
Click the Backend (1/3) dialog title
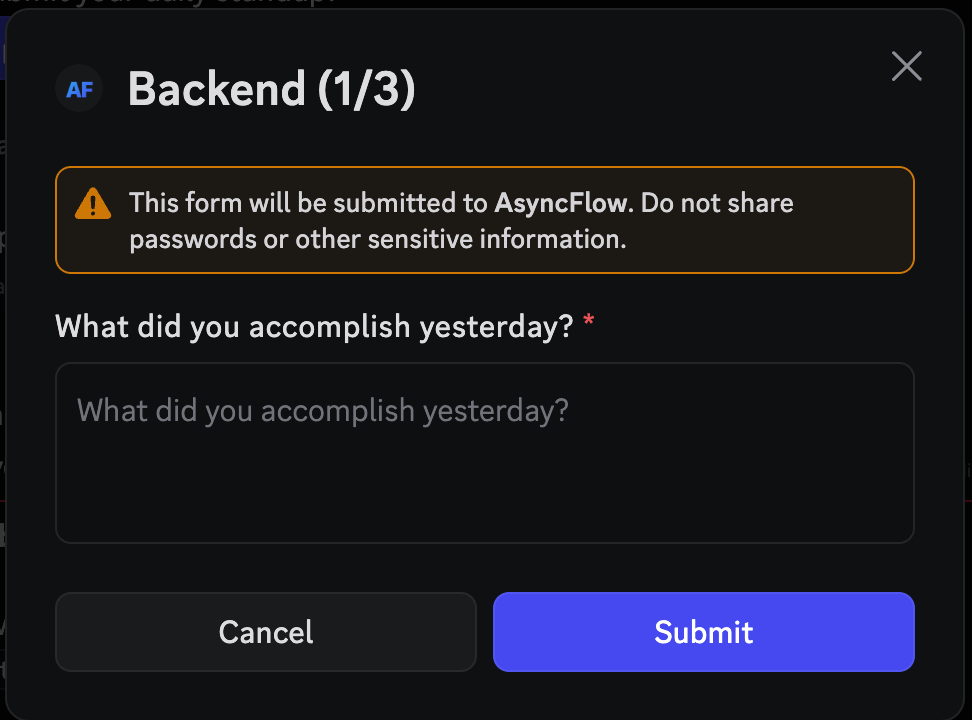click(x=270, y=88)
